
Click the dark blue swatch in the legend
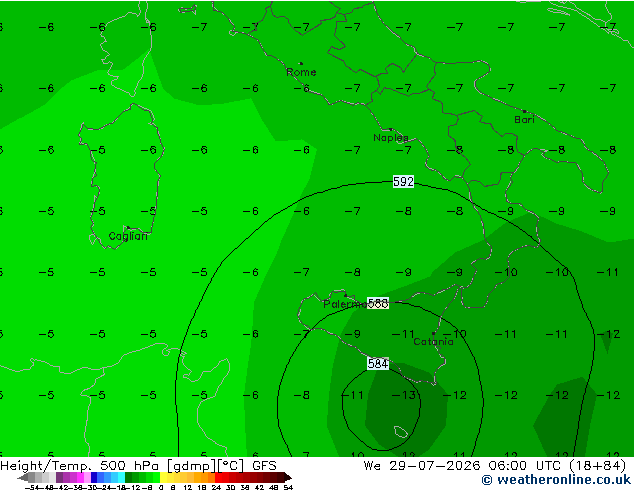coord(94,477)
